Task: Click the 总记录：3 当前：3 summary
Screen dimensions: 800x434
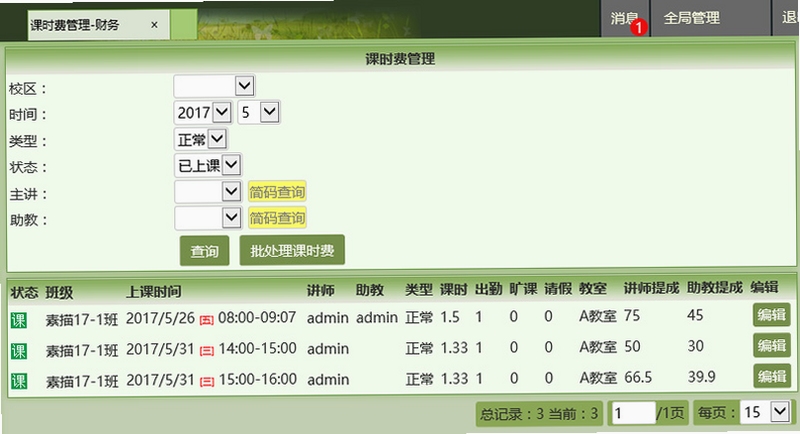Action: pos(539,413)
